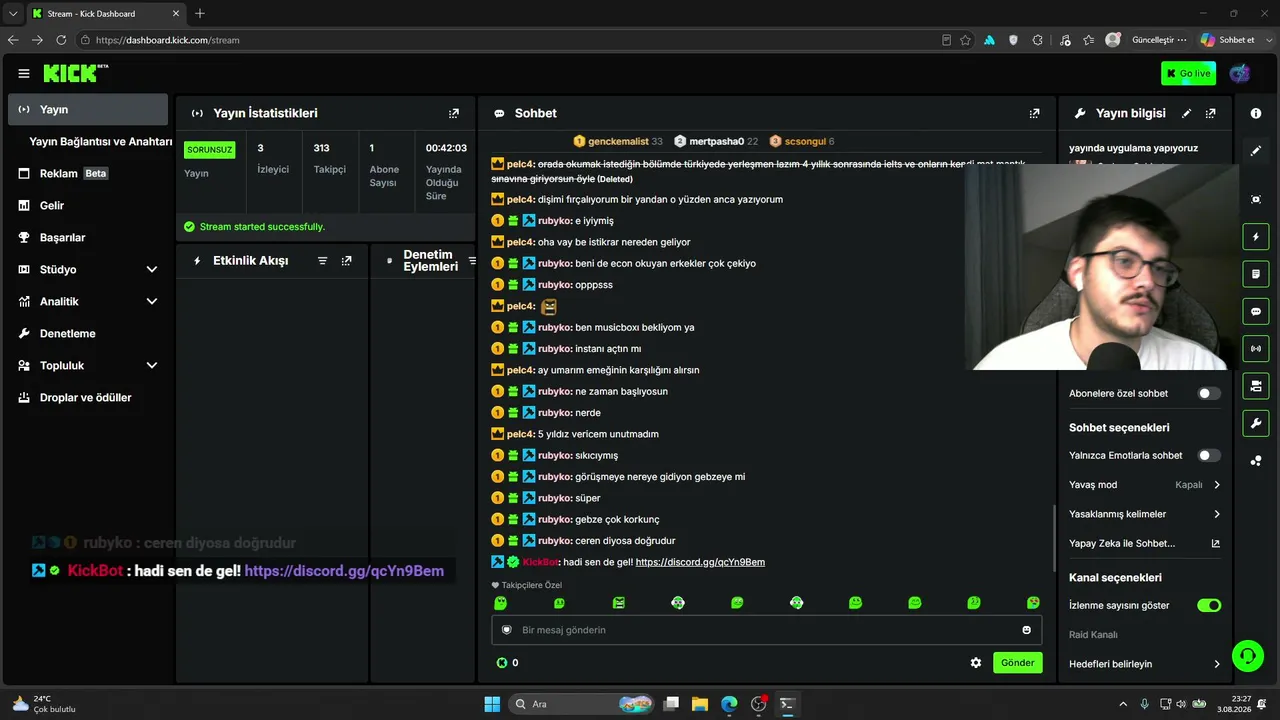This screenshot has width=1280, height=720.
Task: Show hidden system tray icons
Action: pos(1123,704)
